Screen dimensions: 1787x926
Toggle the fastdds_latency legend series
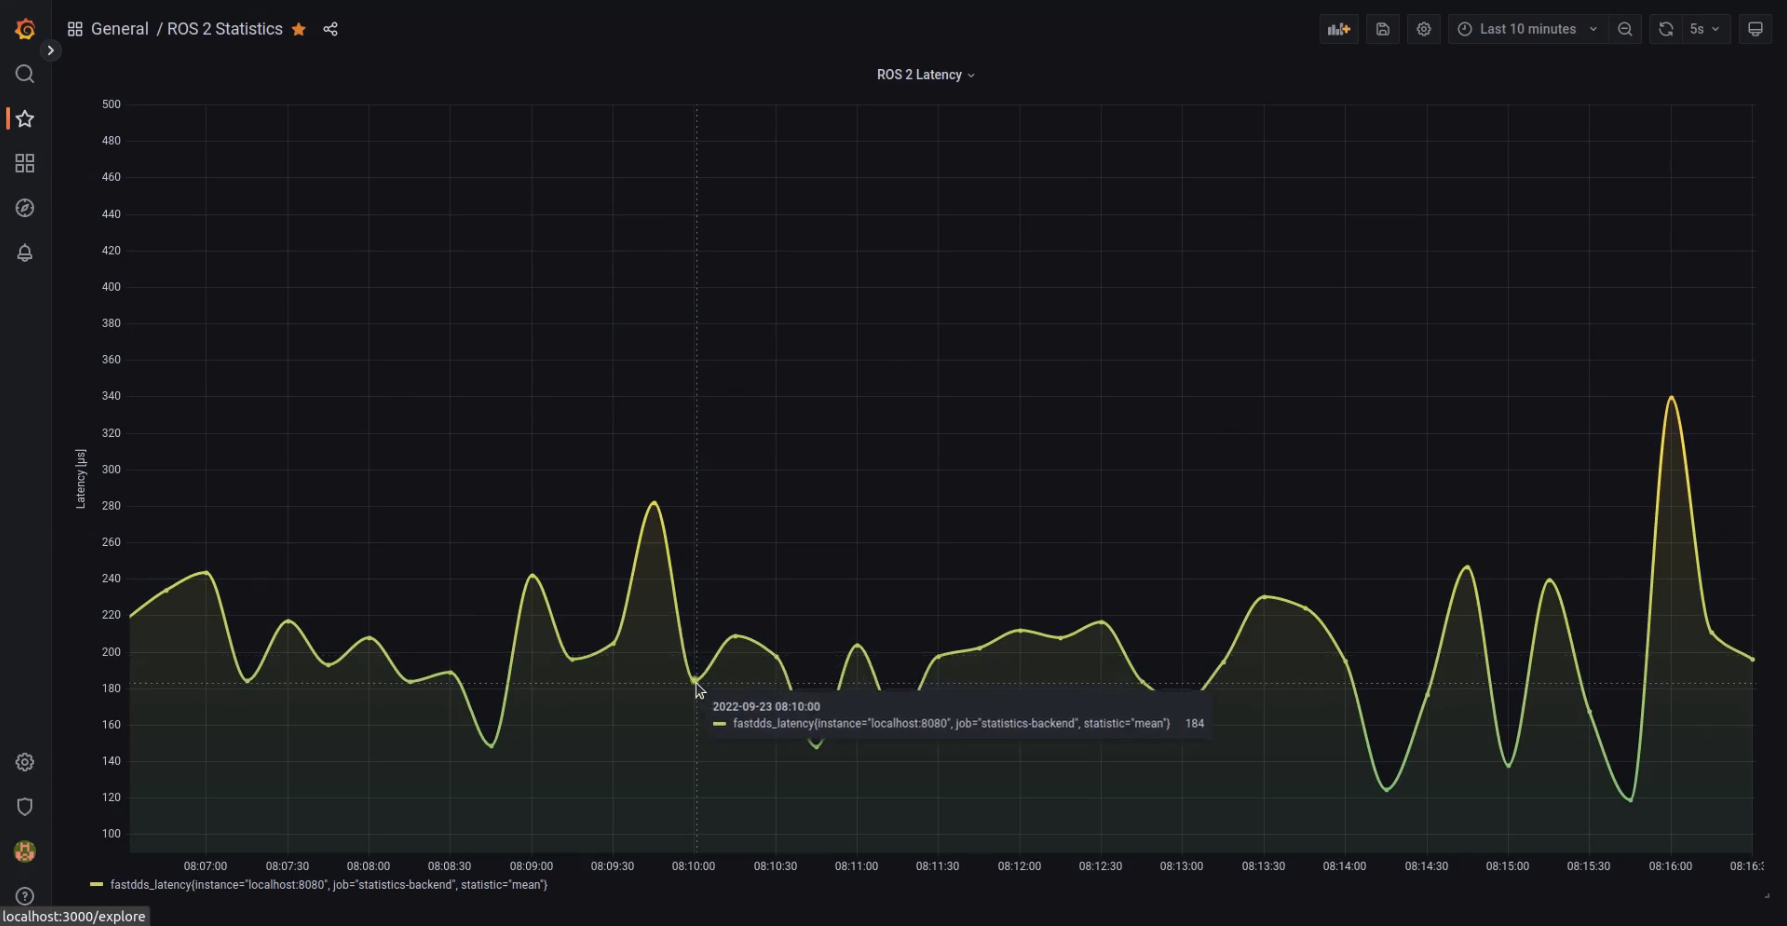tap(327, 884)
